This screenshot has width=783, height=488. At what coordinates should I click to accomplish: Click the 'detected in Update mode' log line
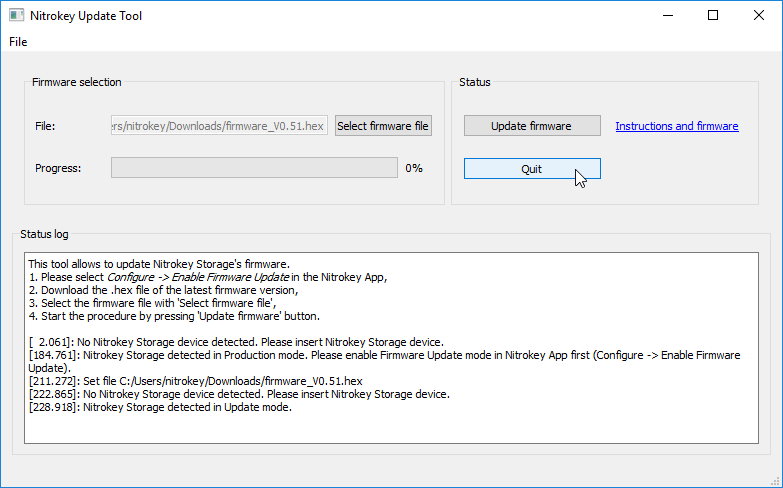[x=160, y=407]
